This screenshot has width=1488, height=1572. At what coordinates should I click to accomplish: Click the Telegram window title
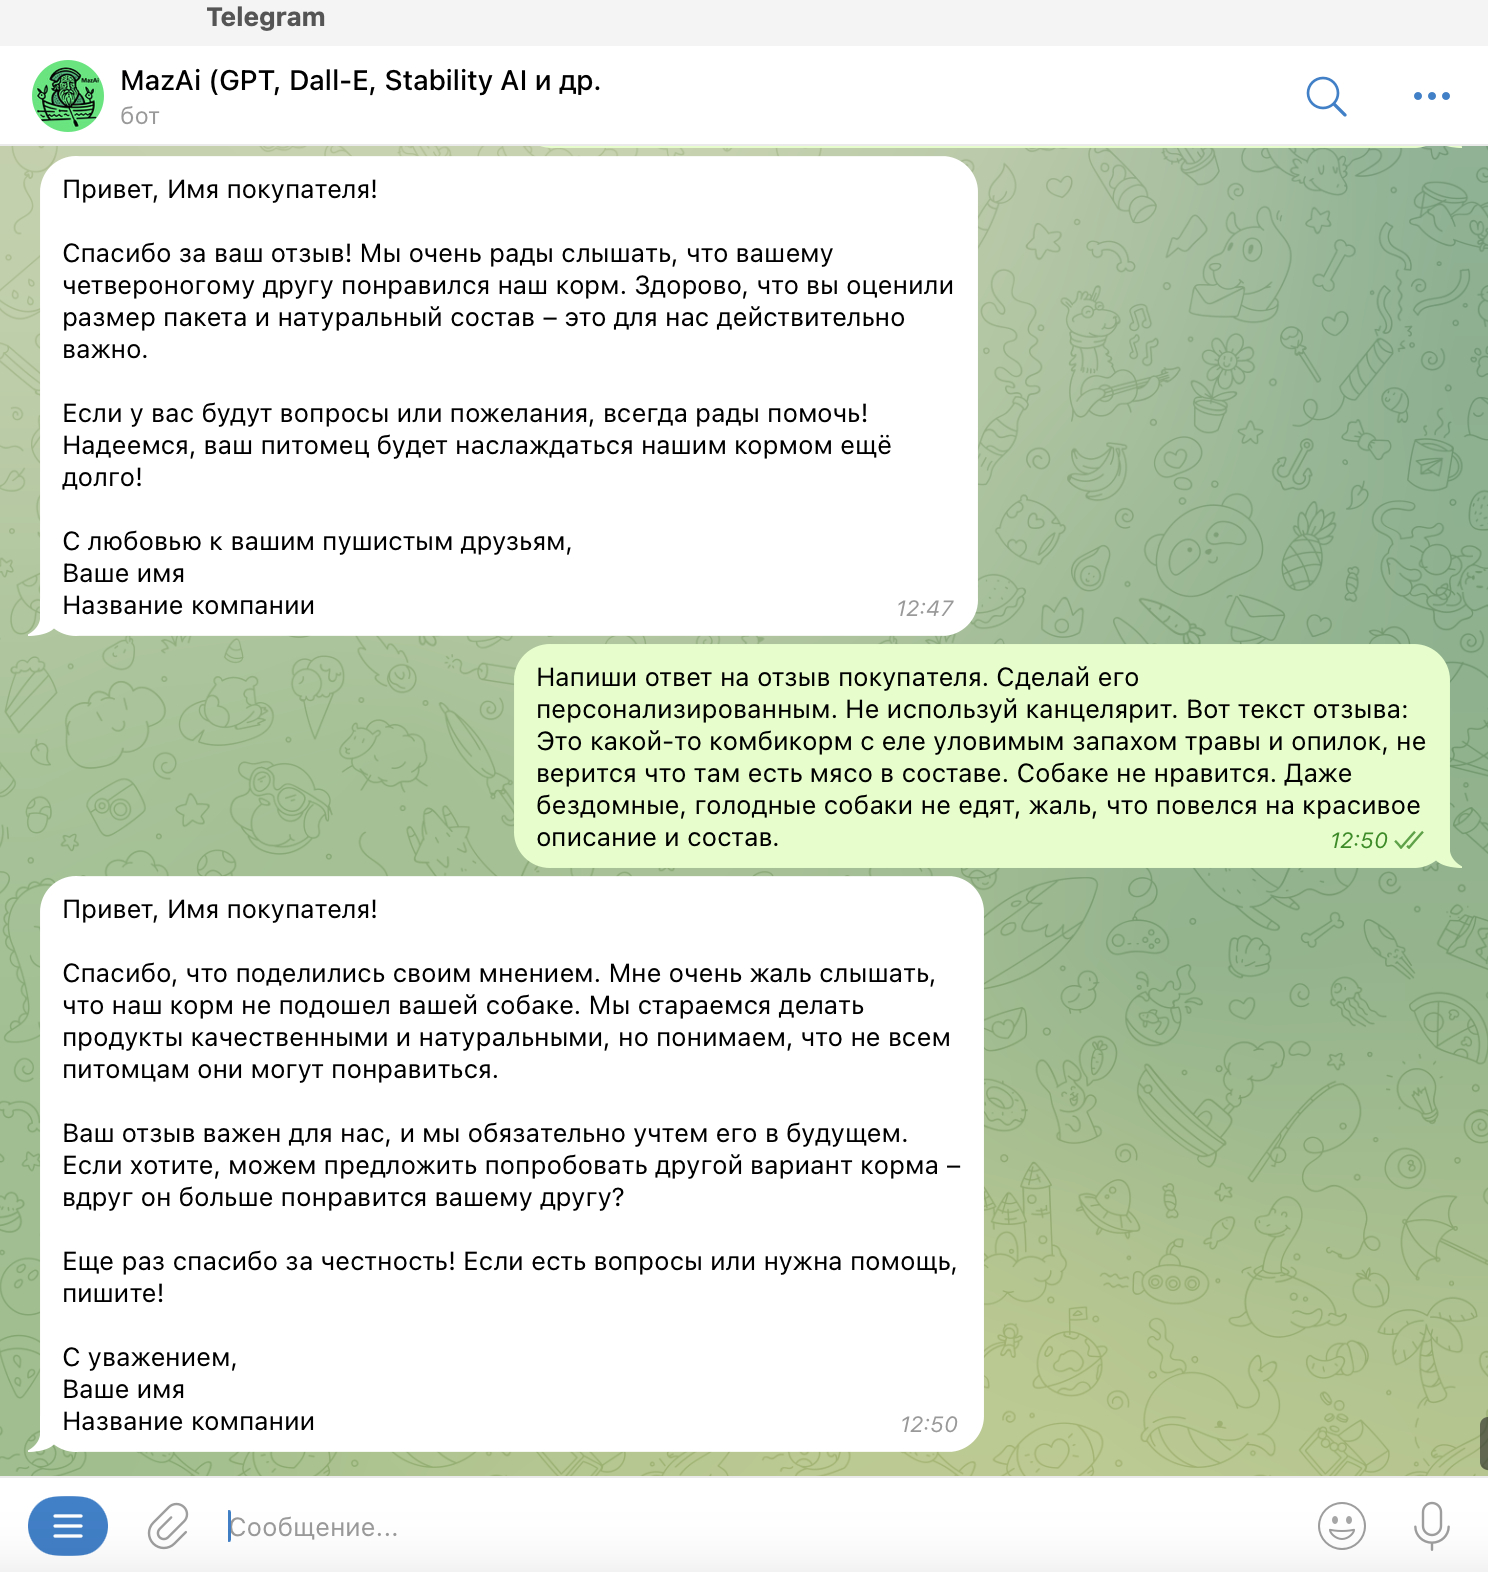tap(266, 17)
